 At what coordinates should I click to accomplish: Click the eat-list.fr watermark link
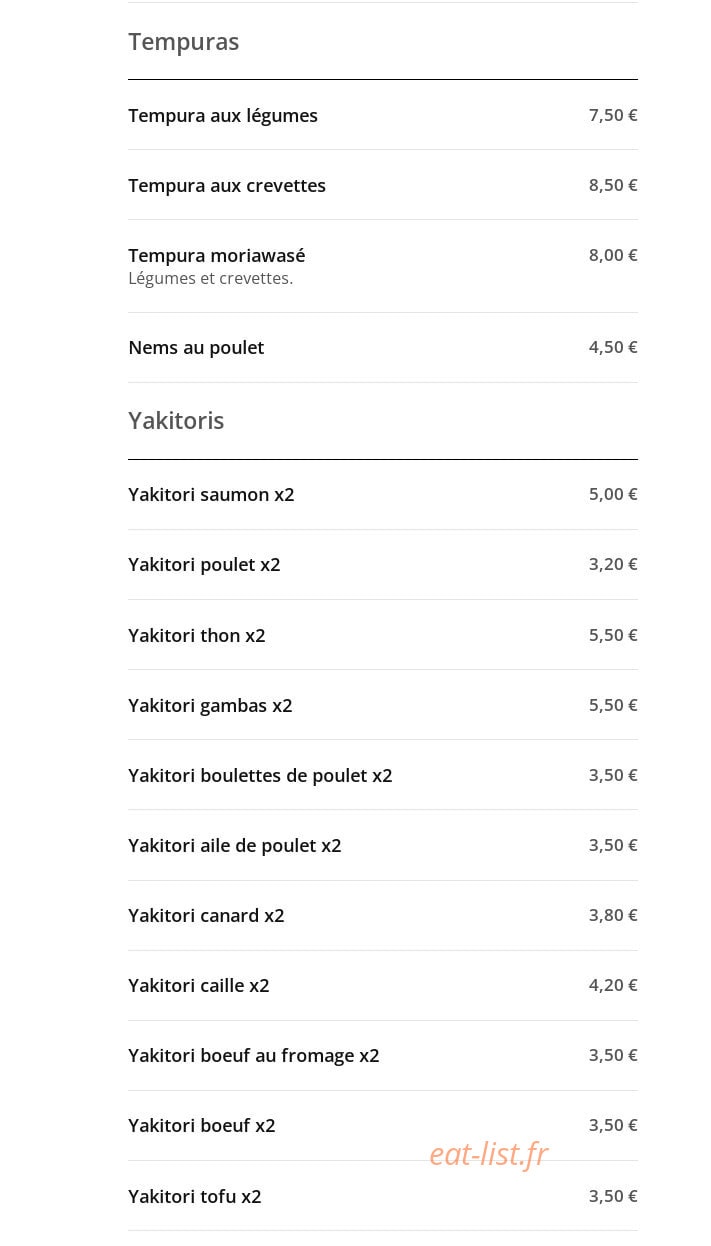(489, 1154)
